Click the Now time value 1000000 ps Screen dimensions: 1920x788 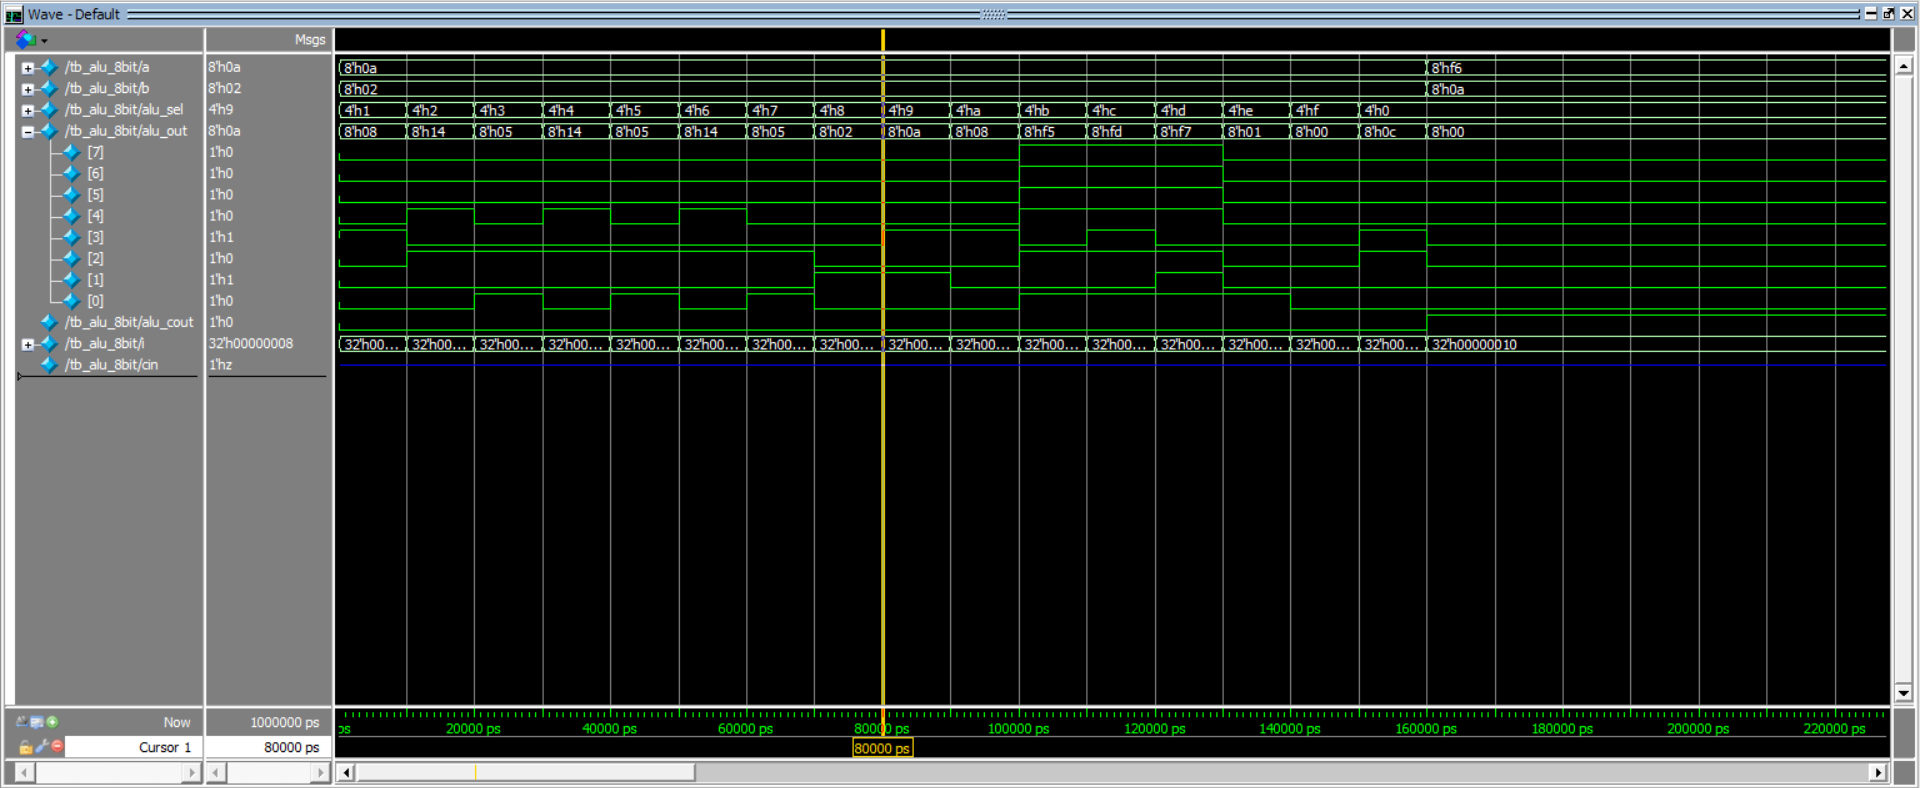(x=285, y=722)
